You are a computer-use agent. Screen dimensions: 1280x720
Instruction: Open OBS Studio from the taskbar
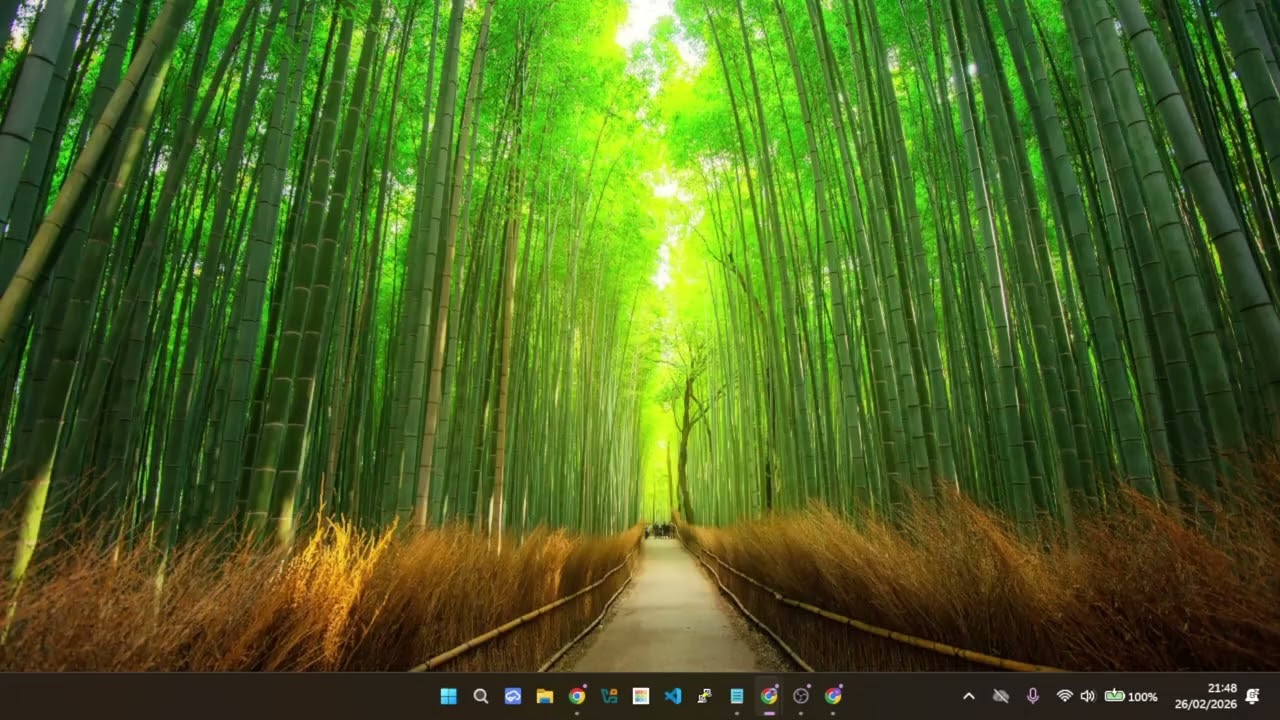tap(801, 696)
